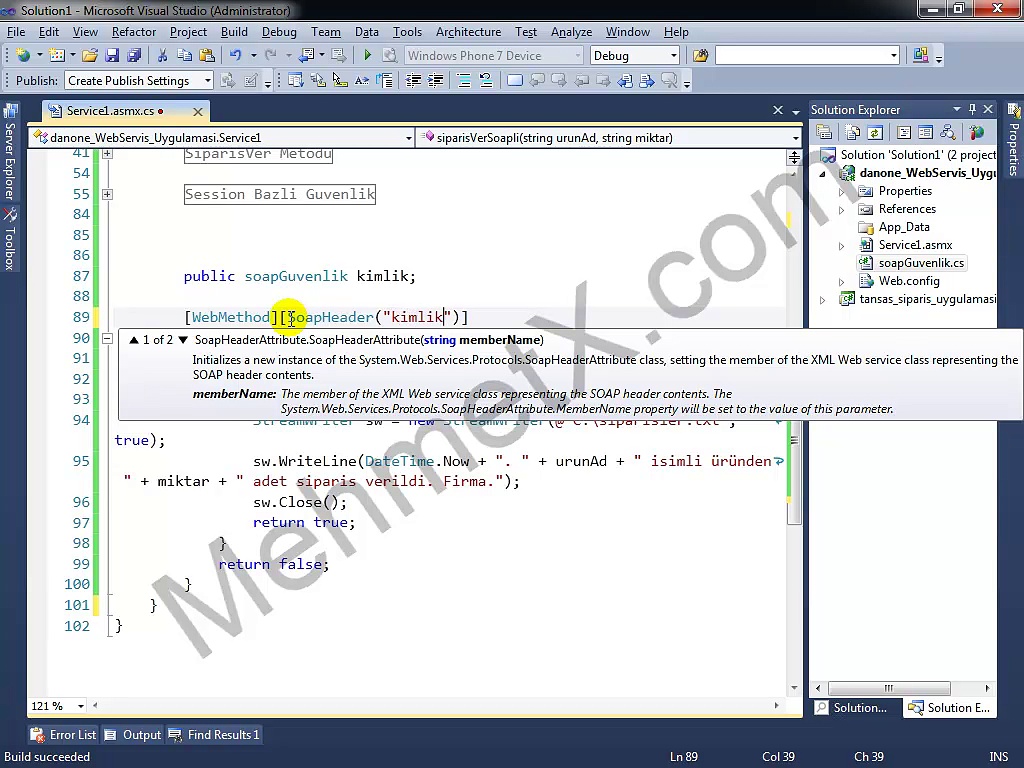The image size is (1024, 768).
Task: Increase line indent using the toolbar icon
Action: click(435, 80)
